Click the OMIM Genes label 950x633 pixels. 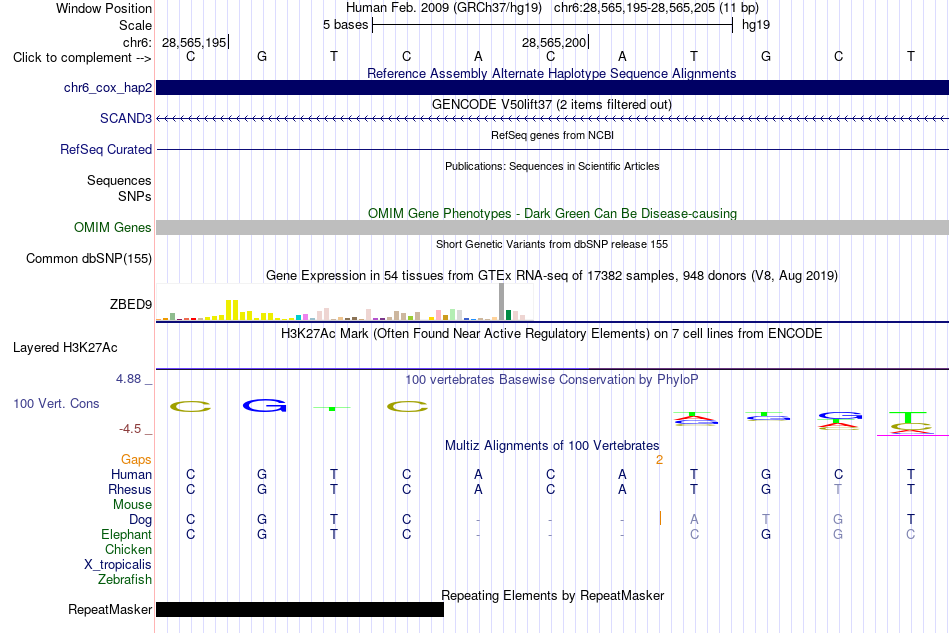pyautogui.click(x=112, y=228)
